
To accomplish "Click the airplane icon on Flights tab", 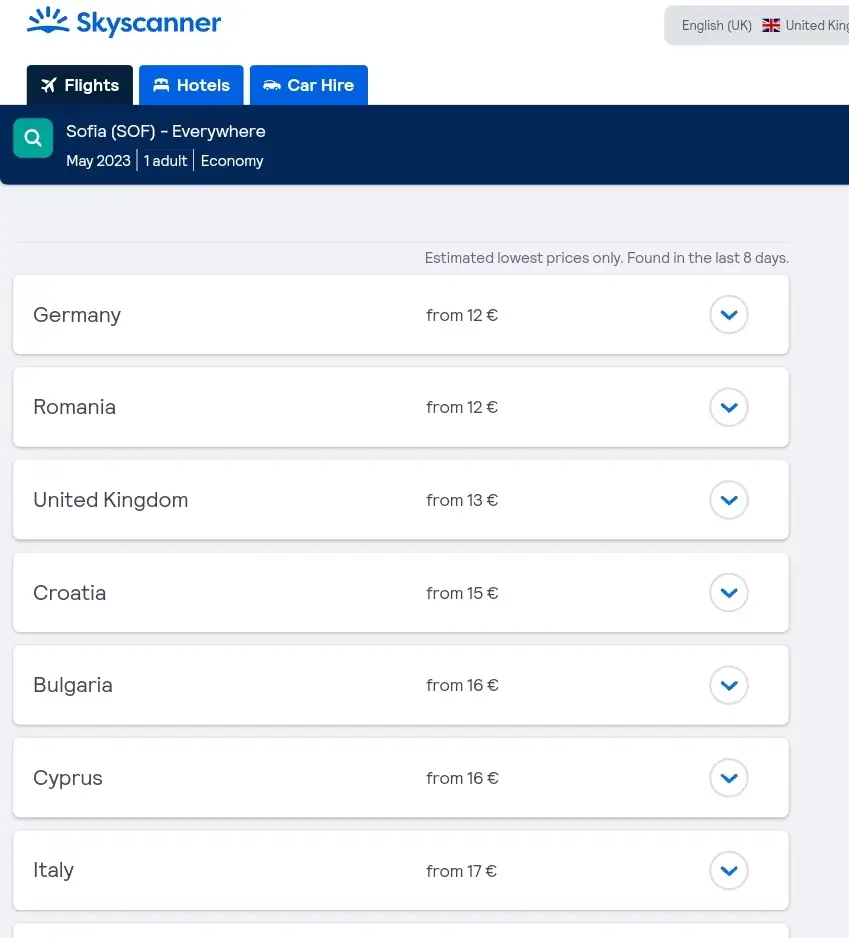I will (49, 86).
